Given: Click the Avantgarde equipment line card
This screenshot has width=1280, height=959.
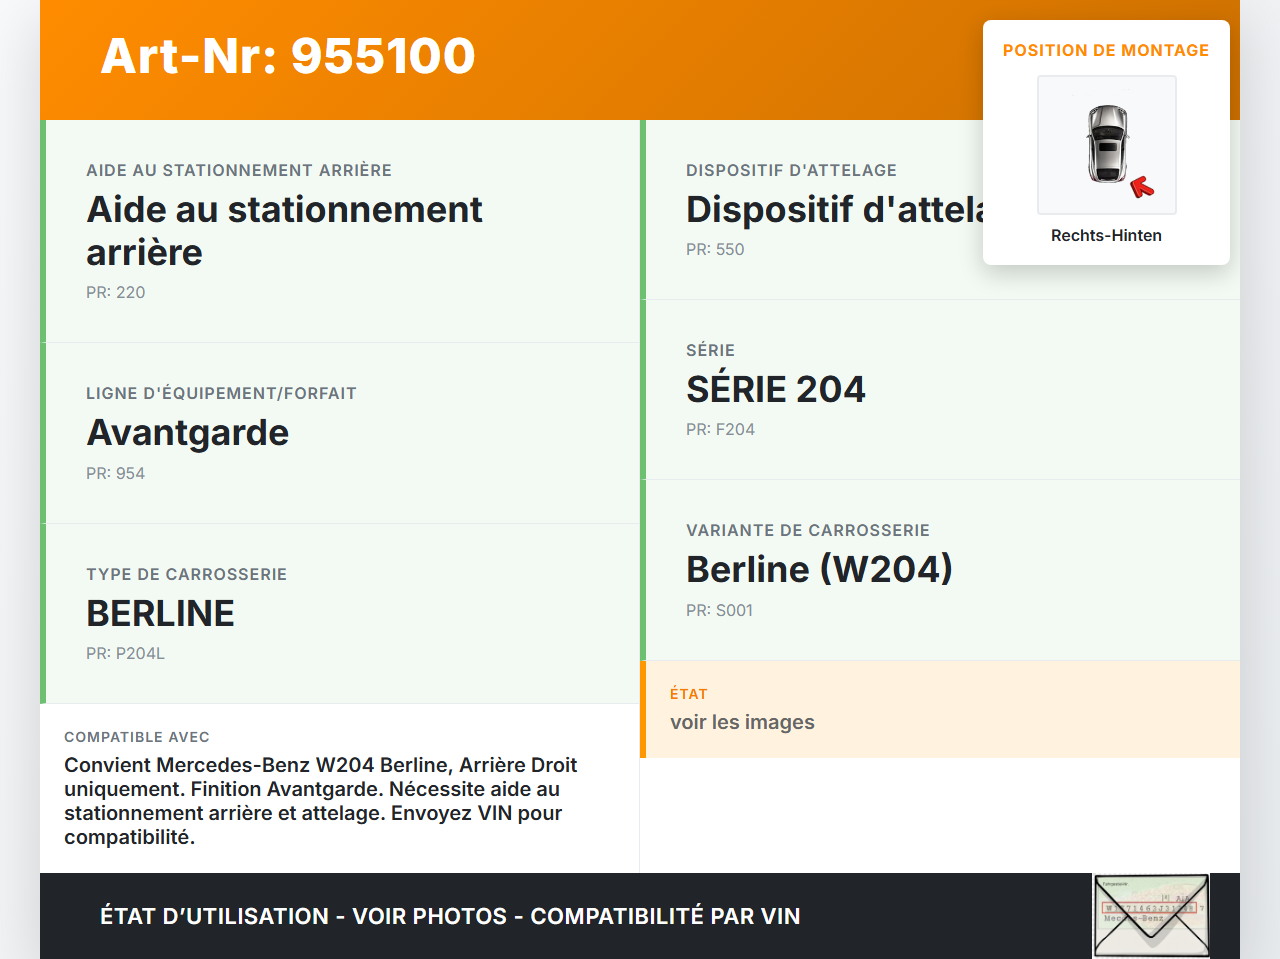Looking at the screenshot, I should (340, 432).
